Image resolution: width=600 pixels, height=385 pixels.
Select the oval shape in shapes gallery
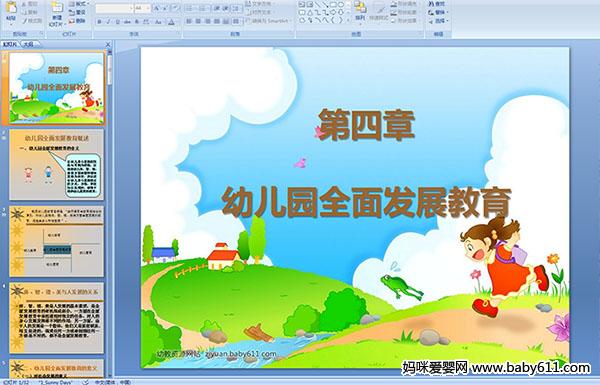point(341,4)
